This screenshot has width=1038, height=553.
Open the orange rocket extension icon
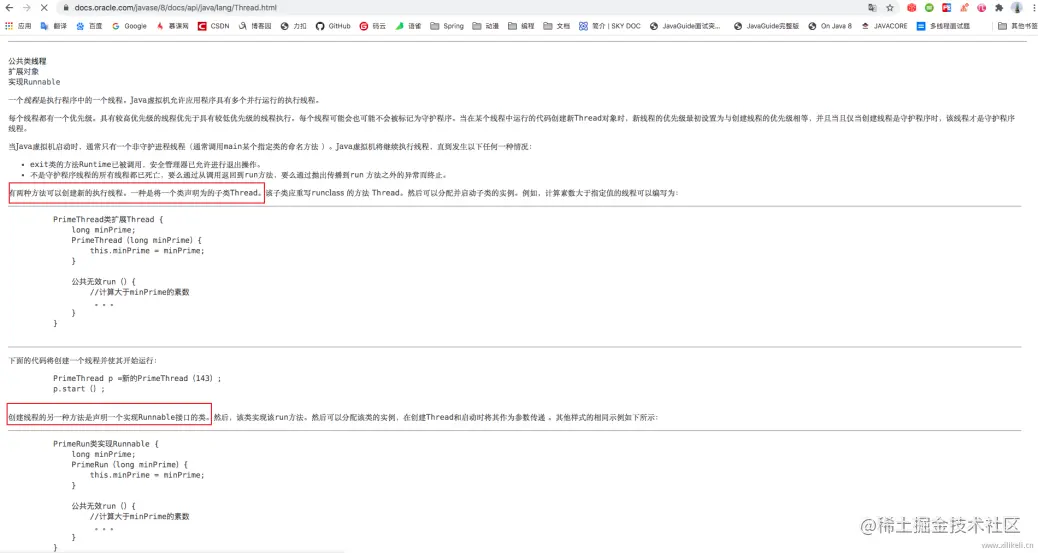pos(964,8)
